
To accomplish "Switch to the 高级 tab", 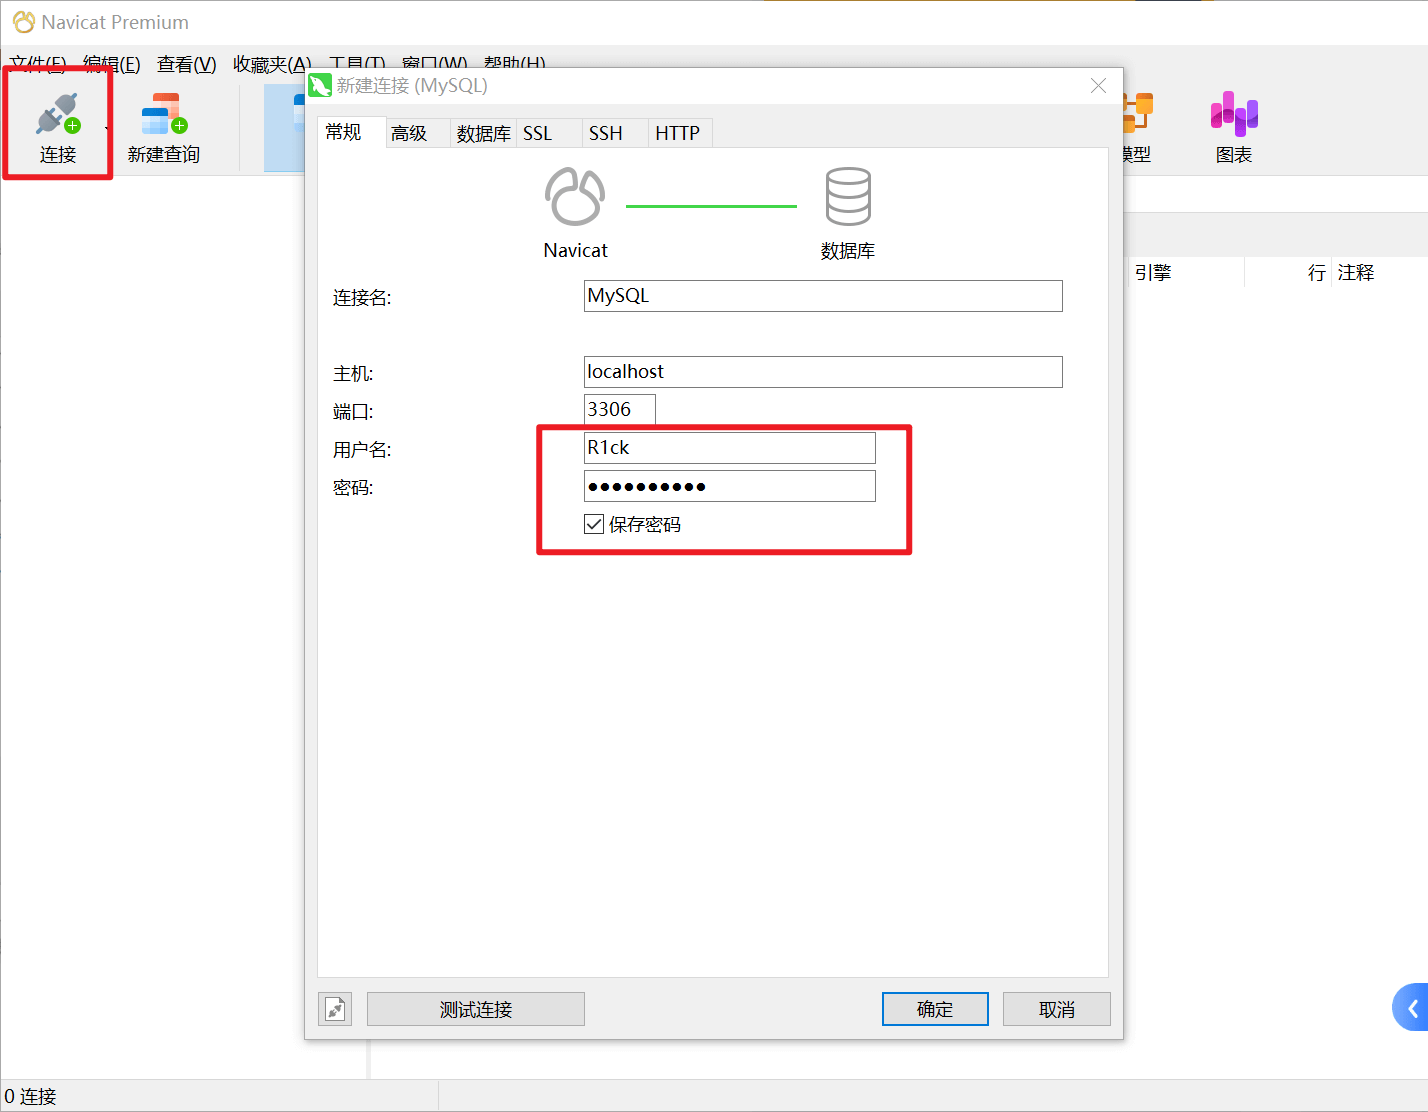I will coord(409,133).
